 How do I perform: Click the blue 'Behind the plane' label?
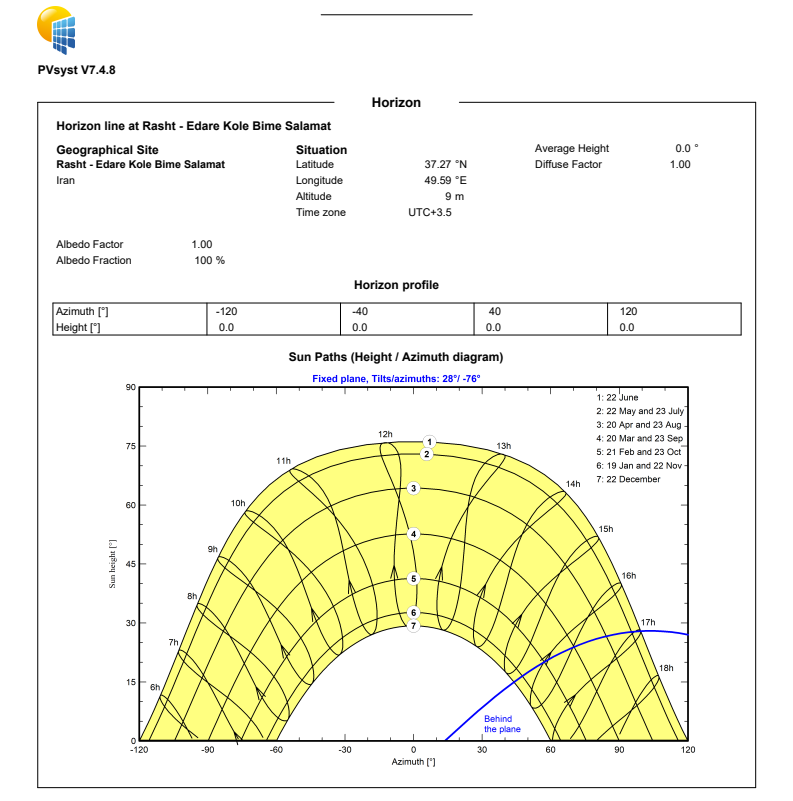[502, 724]
